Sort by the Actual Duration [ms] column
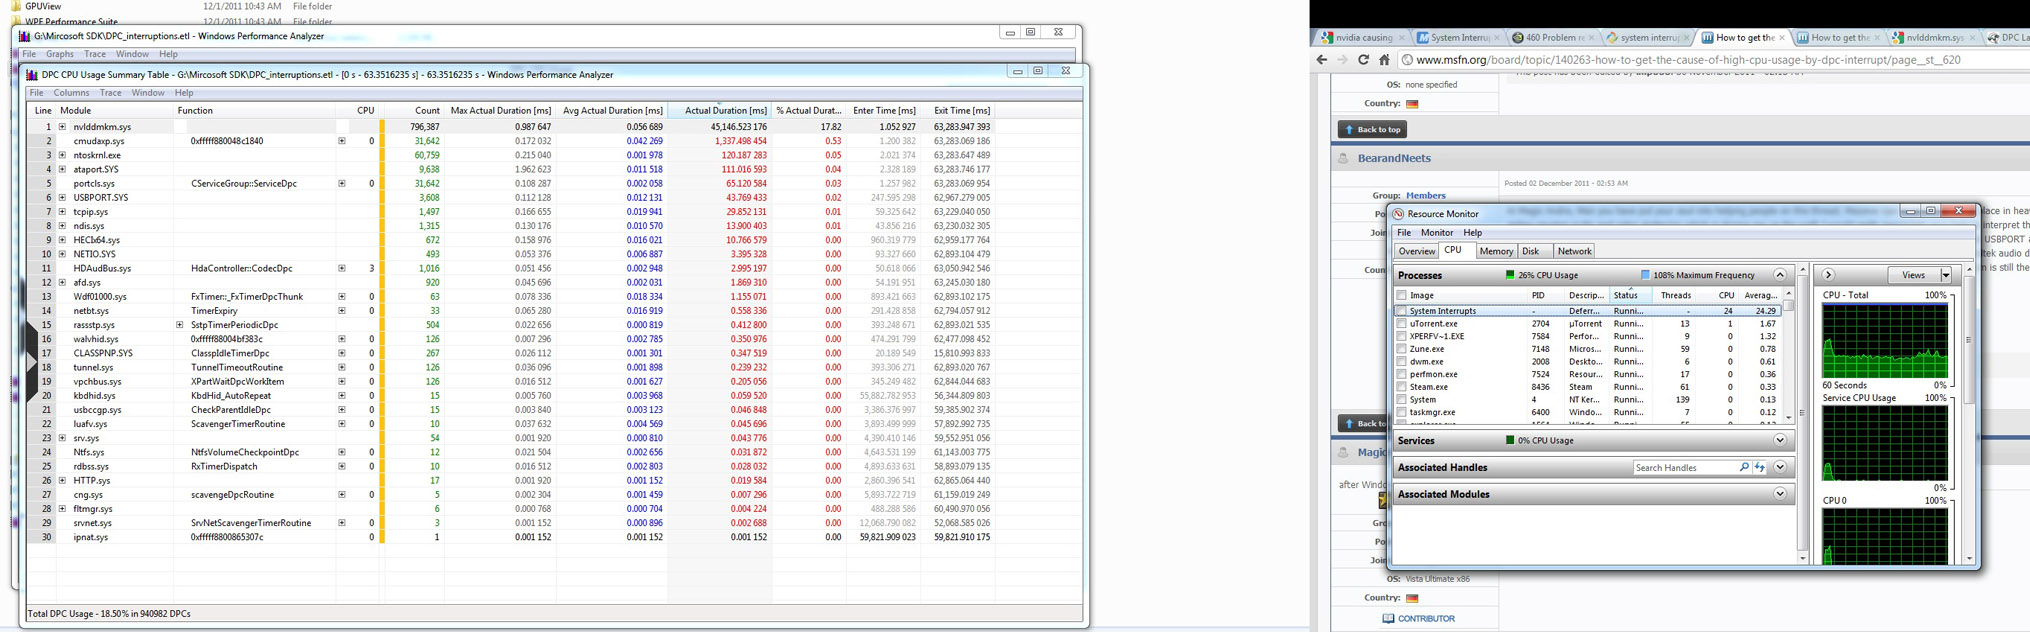2030x632 pixels. click(x=719, y=111)
